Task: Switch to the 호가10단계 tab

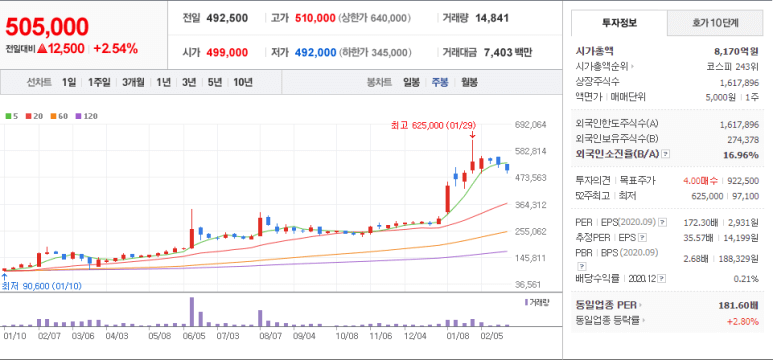Action: pos(715,23)
